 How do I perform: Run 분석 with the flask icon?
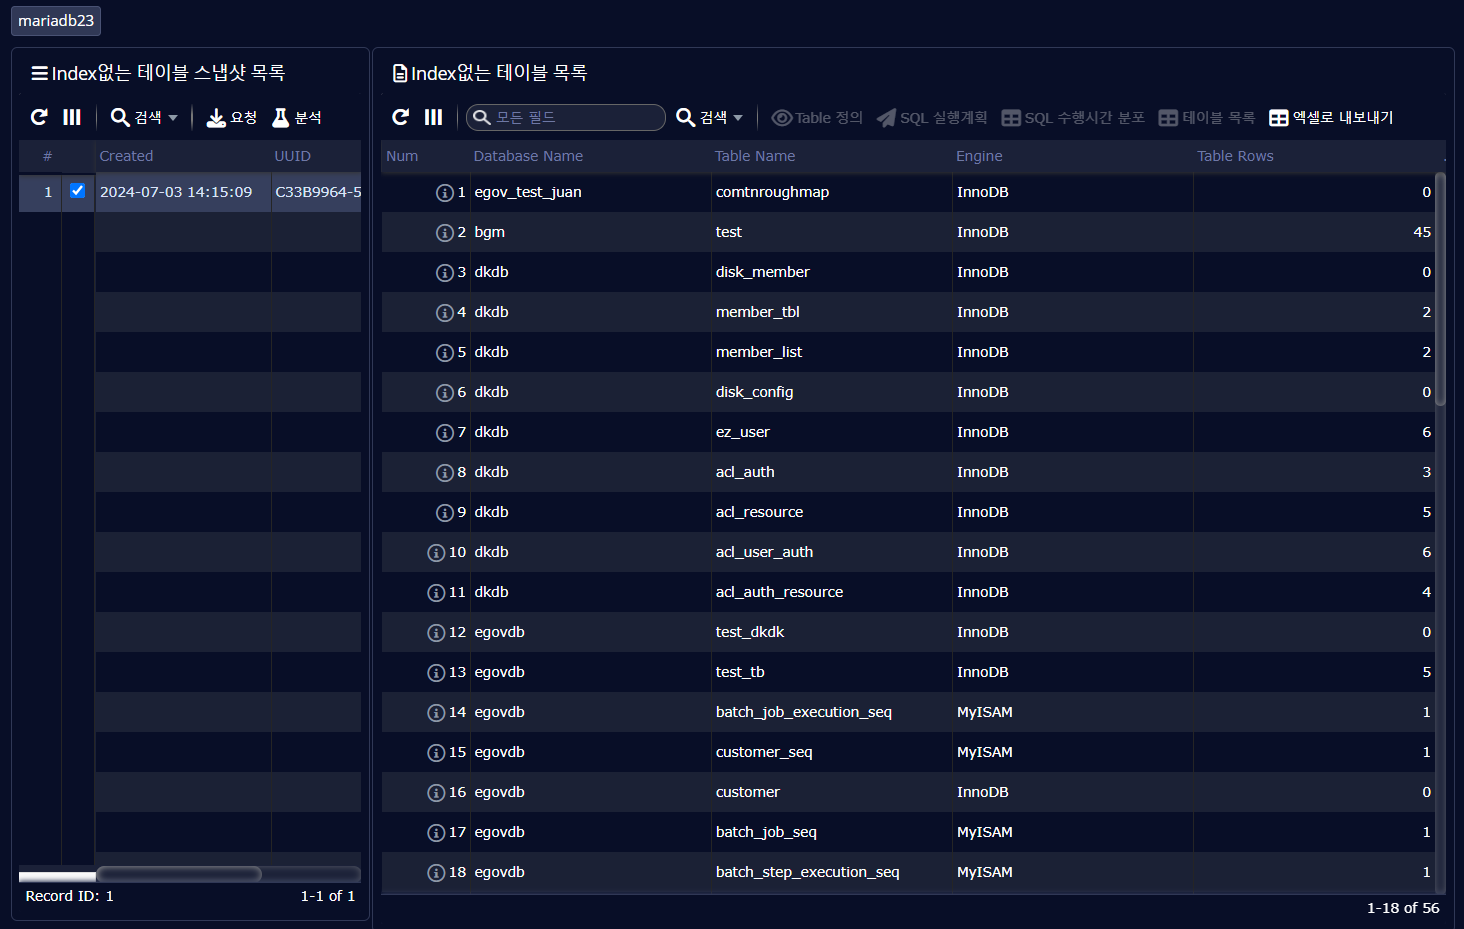(x=297, y=117)
